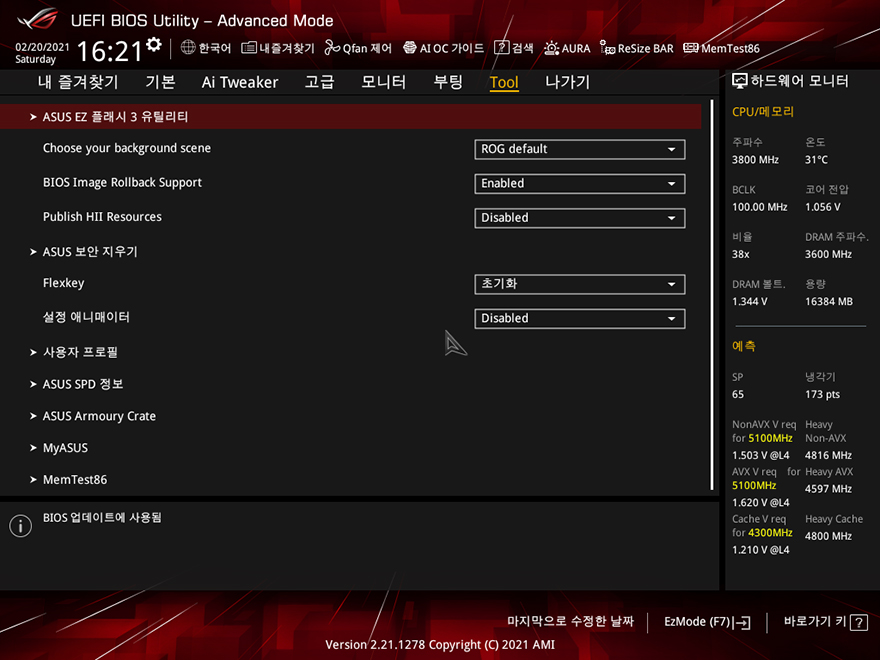This screenshot has width=880, height=660.
Task: Click the Publish HII Resources label
Action: click(x=102, y=217)
